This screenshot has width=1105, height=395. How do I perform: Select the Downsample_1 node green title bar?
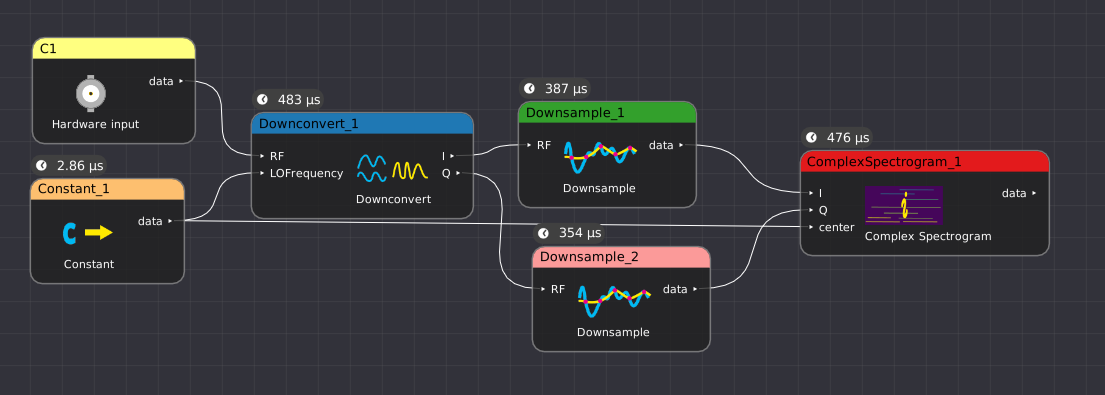607,113
